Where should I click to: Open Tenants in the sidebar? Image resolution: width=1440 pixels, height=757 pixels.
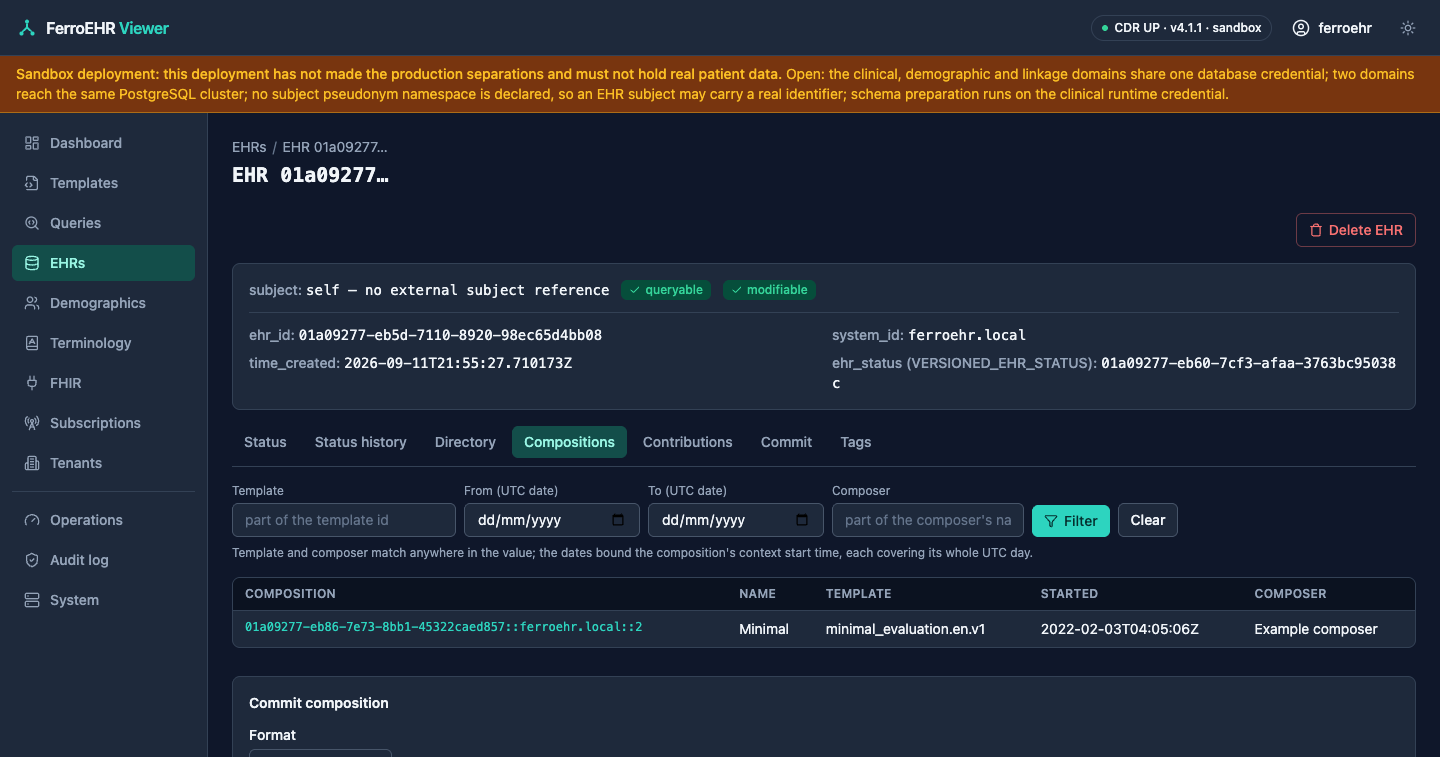click(x=103, y=463)
